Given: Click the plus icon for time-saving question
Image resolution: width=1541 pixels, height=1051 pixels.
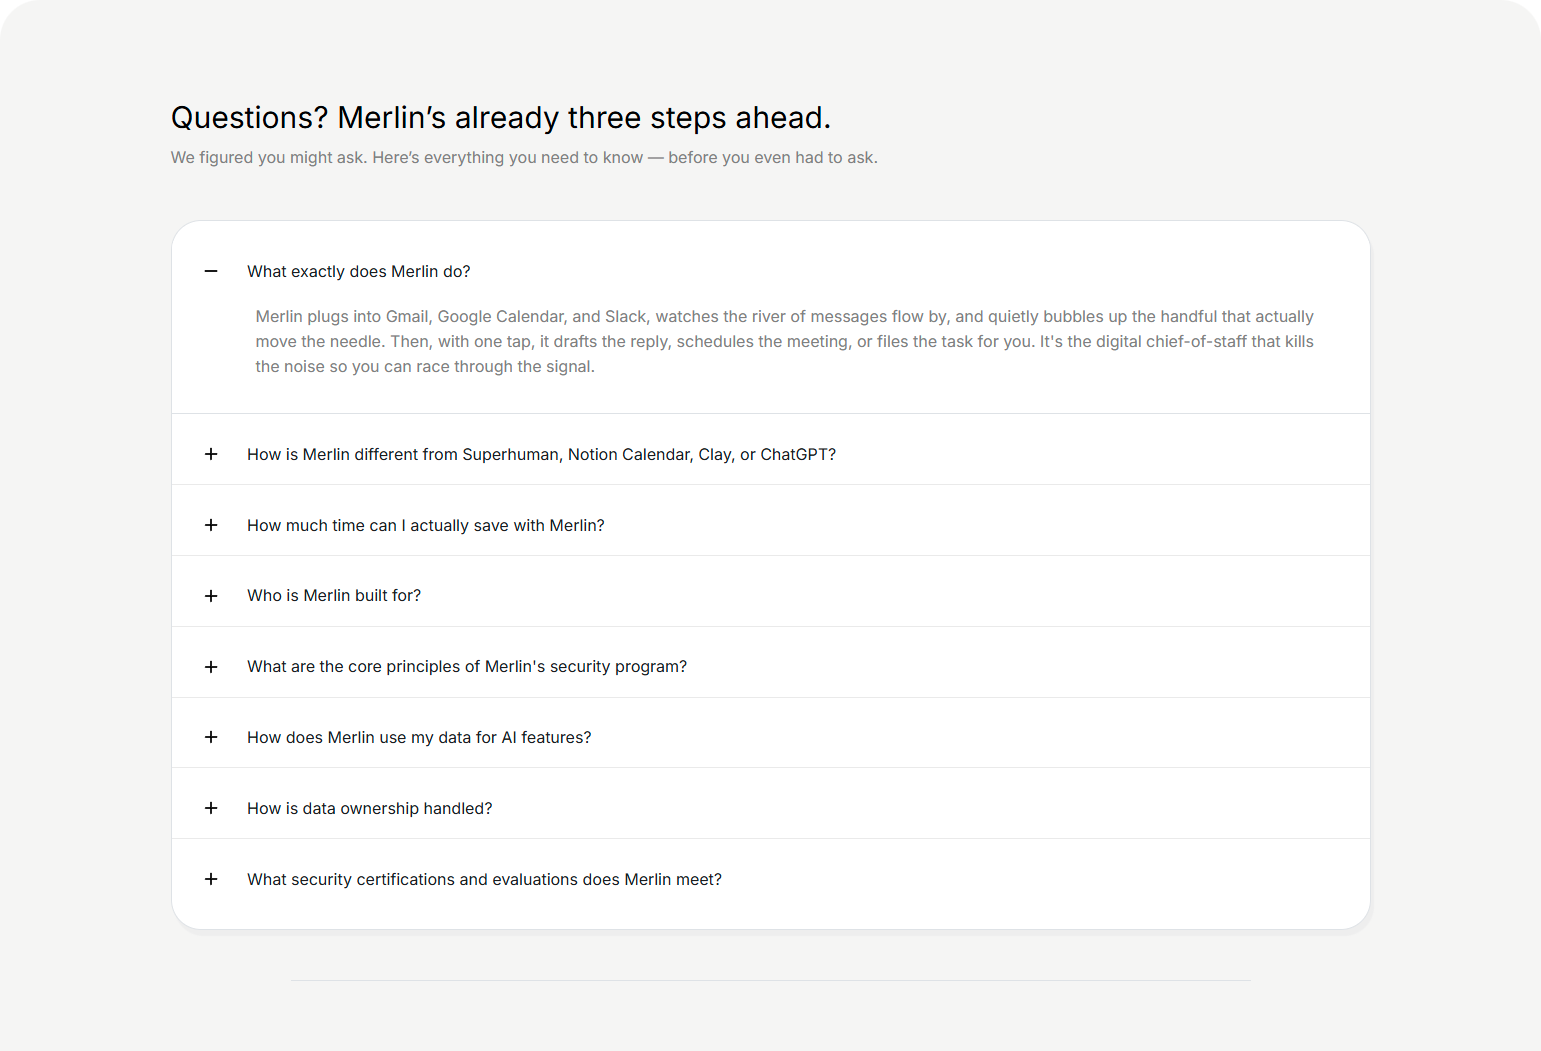Looking at the screenshot, I should click(x=211, y=525).
